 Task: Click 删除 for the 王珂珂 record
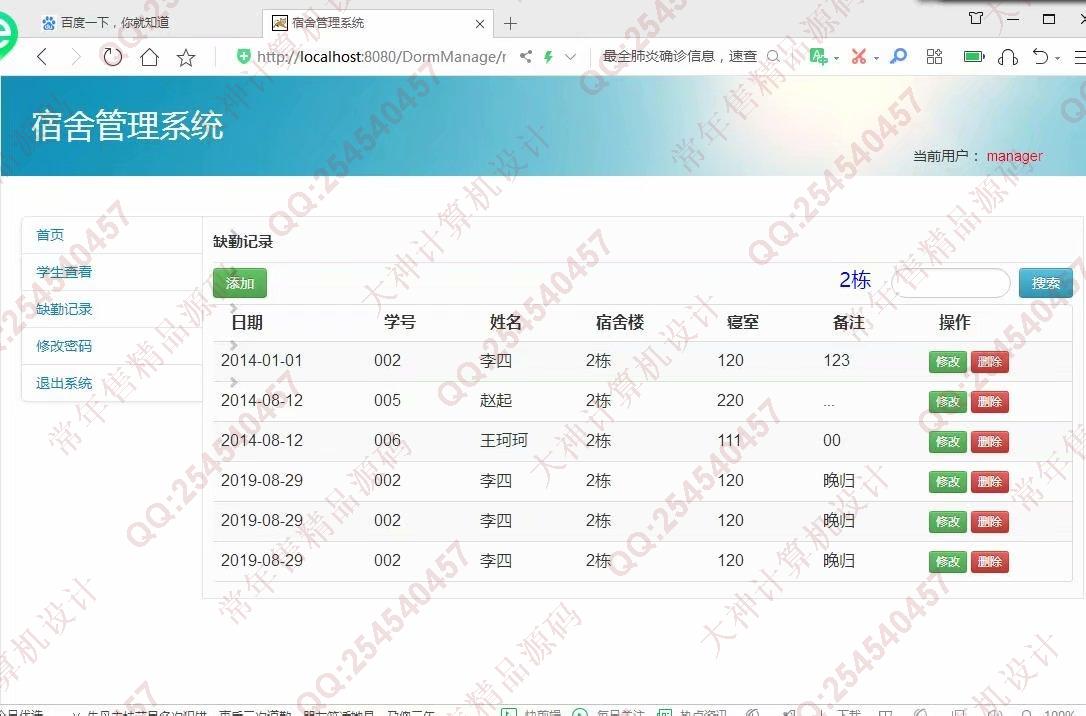click(990, 442)
